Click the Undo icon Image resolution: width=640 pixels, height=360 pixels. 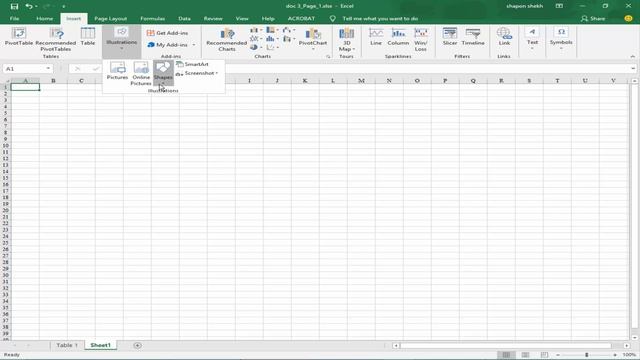[29, 6]
